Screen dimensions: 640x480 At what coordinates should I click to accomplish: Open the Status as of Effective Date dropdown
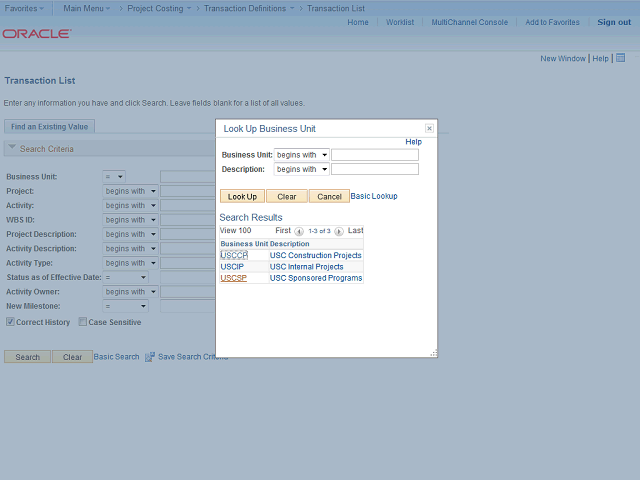tap(125, 277)
